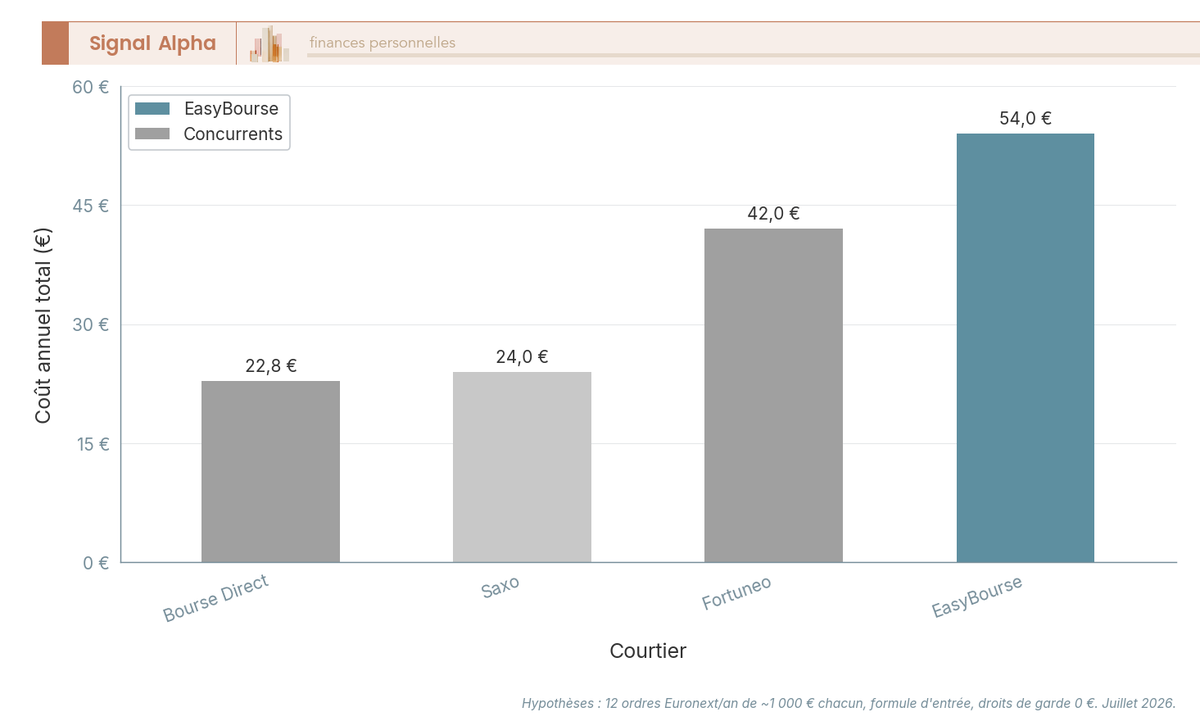Click the EasyBourse legend label
The width and height of the screenshot is (1200, 721).
tap(231, 109)
